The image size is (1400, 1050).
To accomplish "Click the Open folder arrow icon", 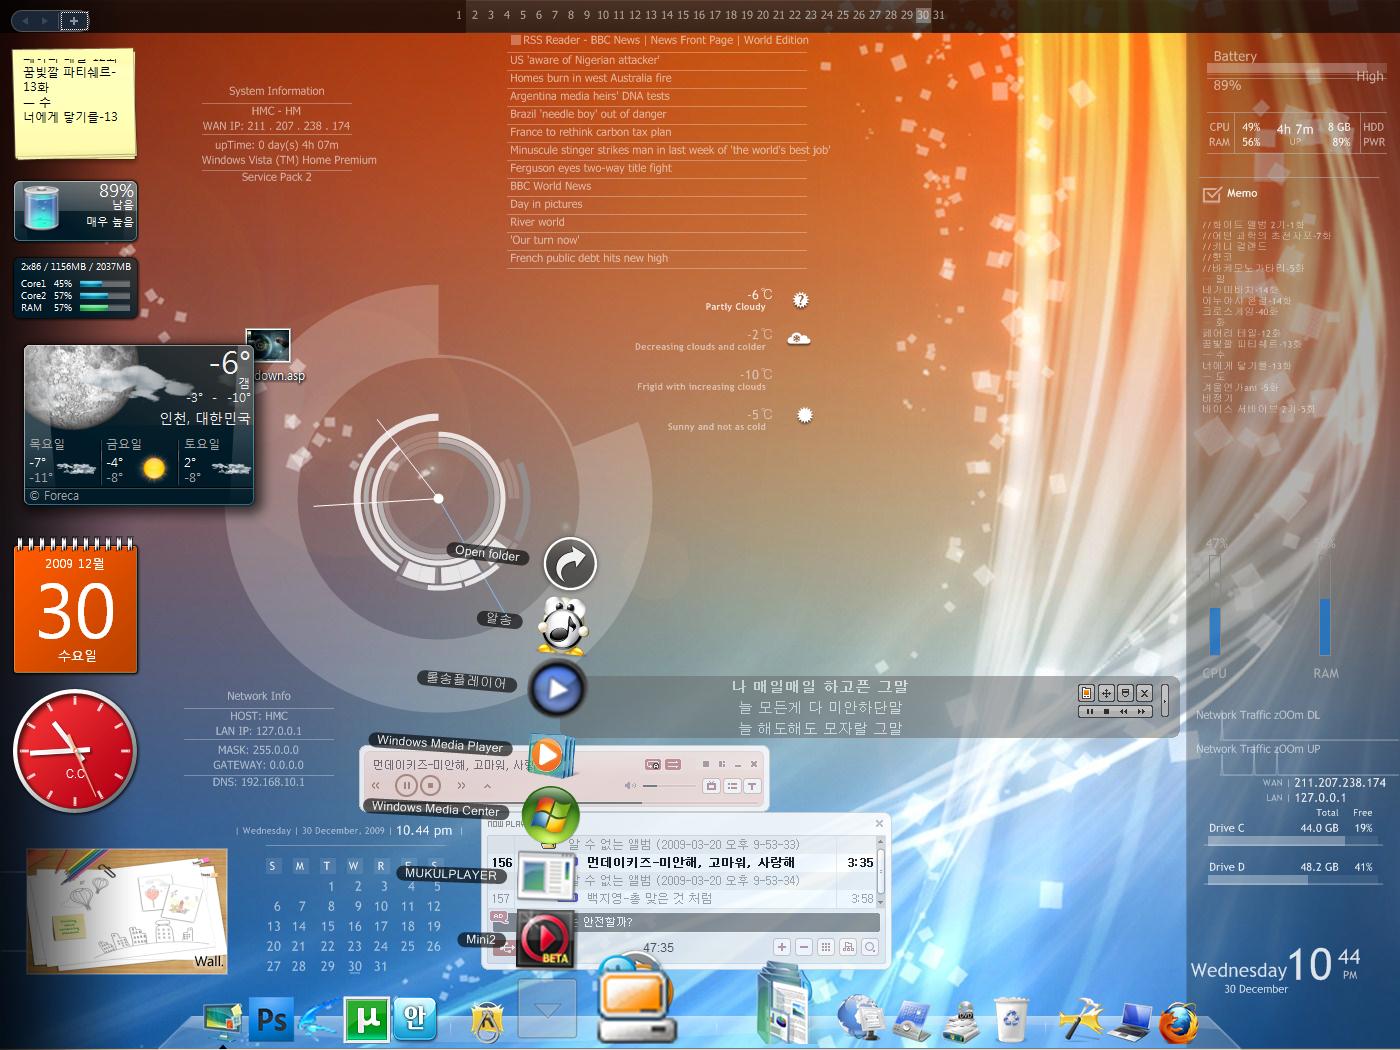I will tap(570, 564).
